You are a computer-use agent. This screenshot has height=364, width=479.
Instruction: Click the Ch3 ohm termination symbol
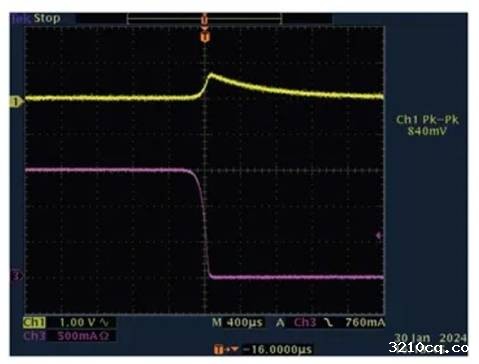pos(104,336)
